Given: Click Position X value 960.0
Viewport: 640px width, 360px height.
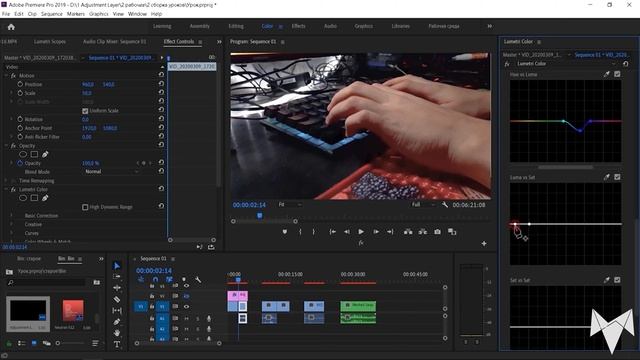Looking at the screenshot, I should 88,84.
